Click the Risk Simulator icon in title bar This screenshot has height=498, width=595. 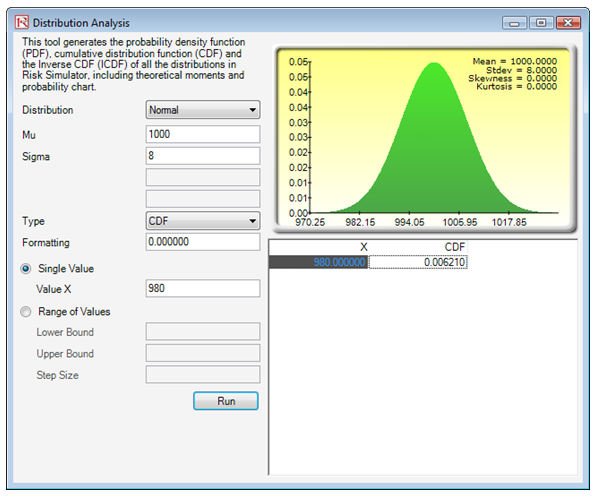[x=22, y=22]
